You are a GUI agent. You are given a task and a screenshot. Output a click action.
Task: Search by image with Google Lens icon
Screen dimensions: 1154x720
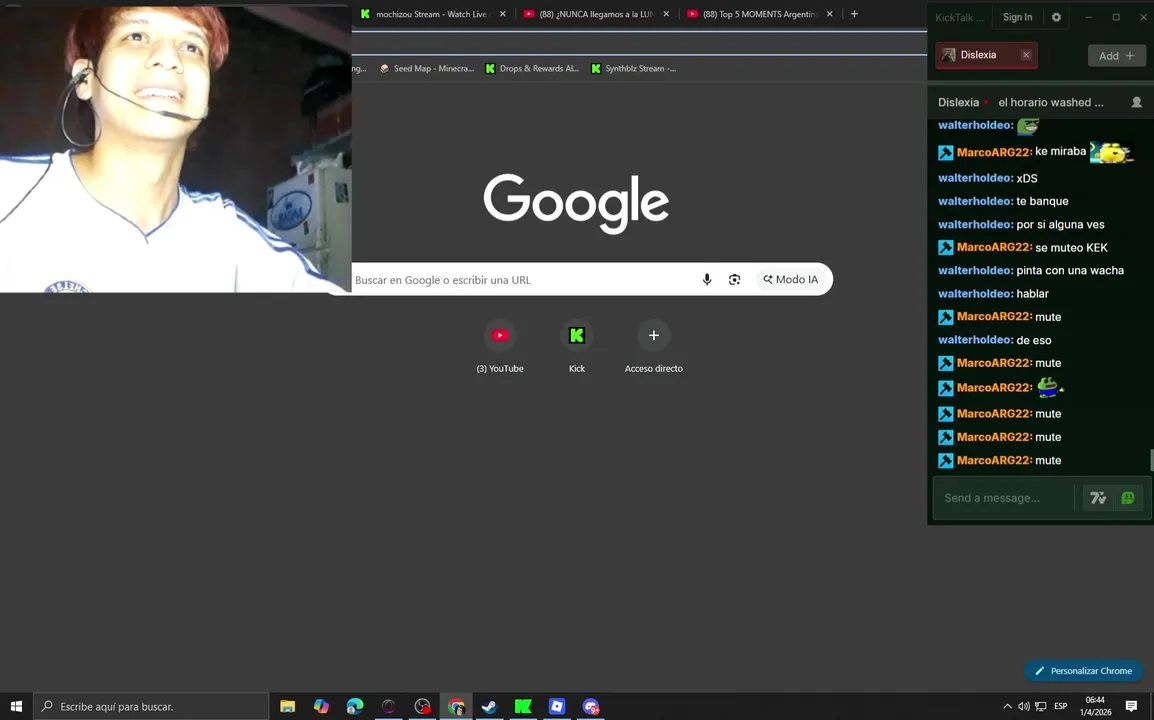click(x=734, y=280)
